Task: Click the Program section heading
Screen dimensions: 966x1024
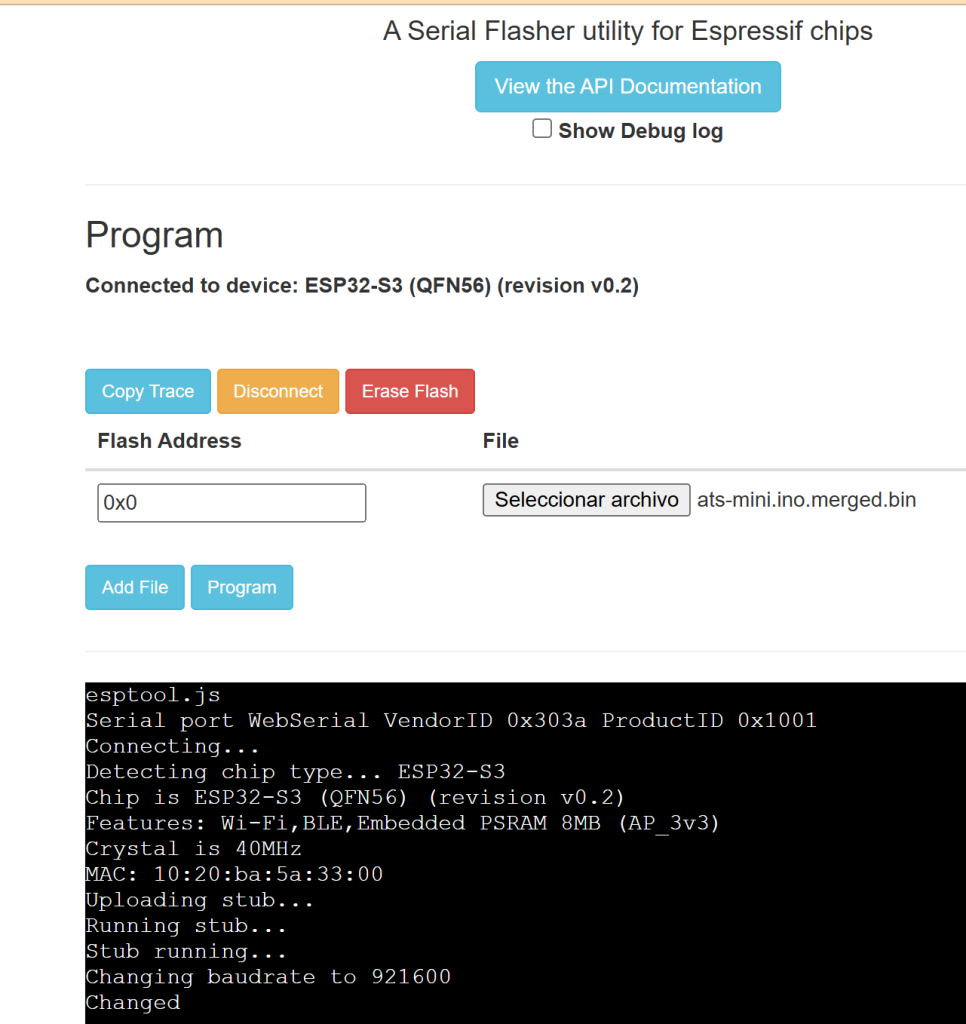Action: pyautogui.click(x=154, y=235)
